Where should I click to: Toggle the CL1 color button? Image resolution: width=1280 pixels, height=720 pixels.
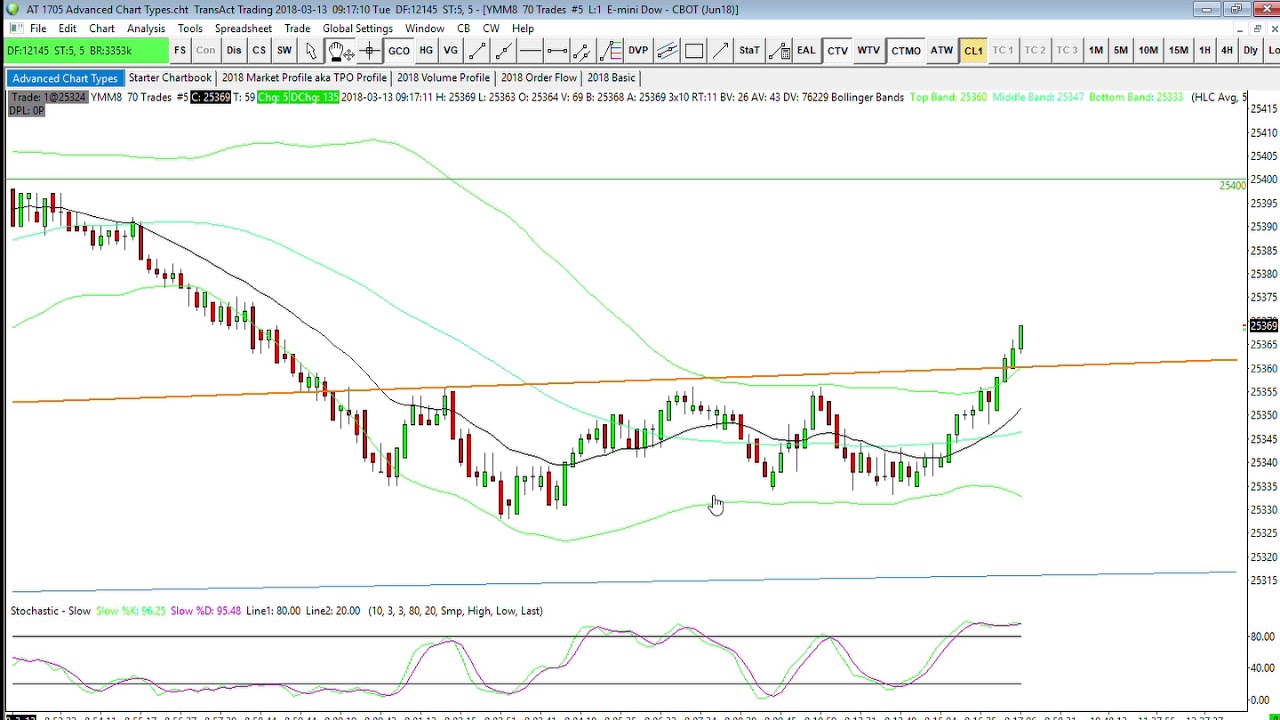click(x=973, y=50)
